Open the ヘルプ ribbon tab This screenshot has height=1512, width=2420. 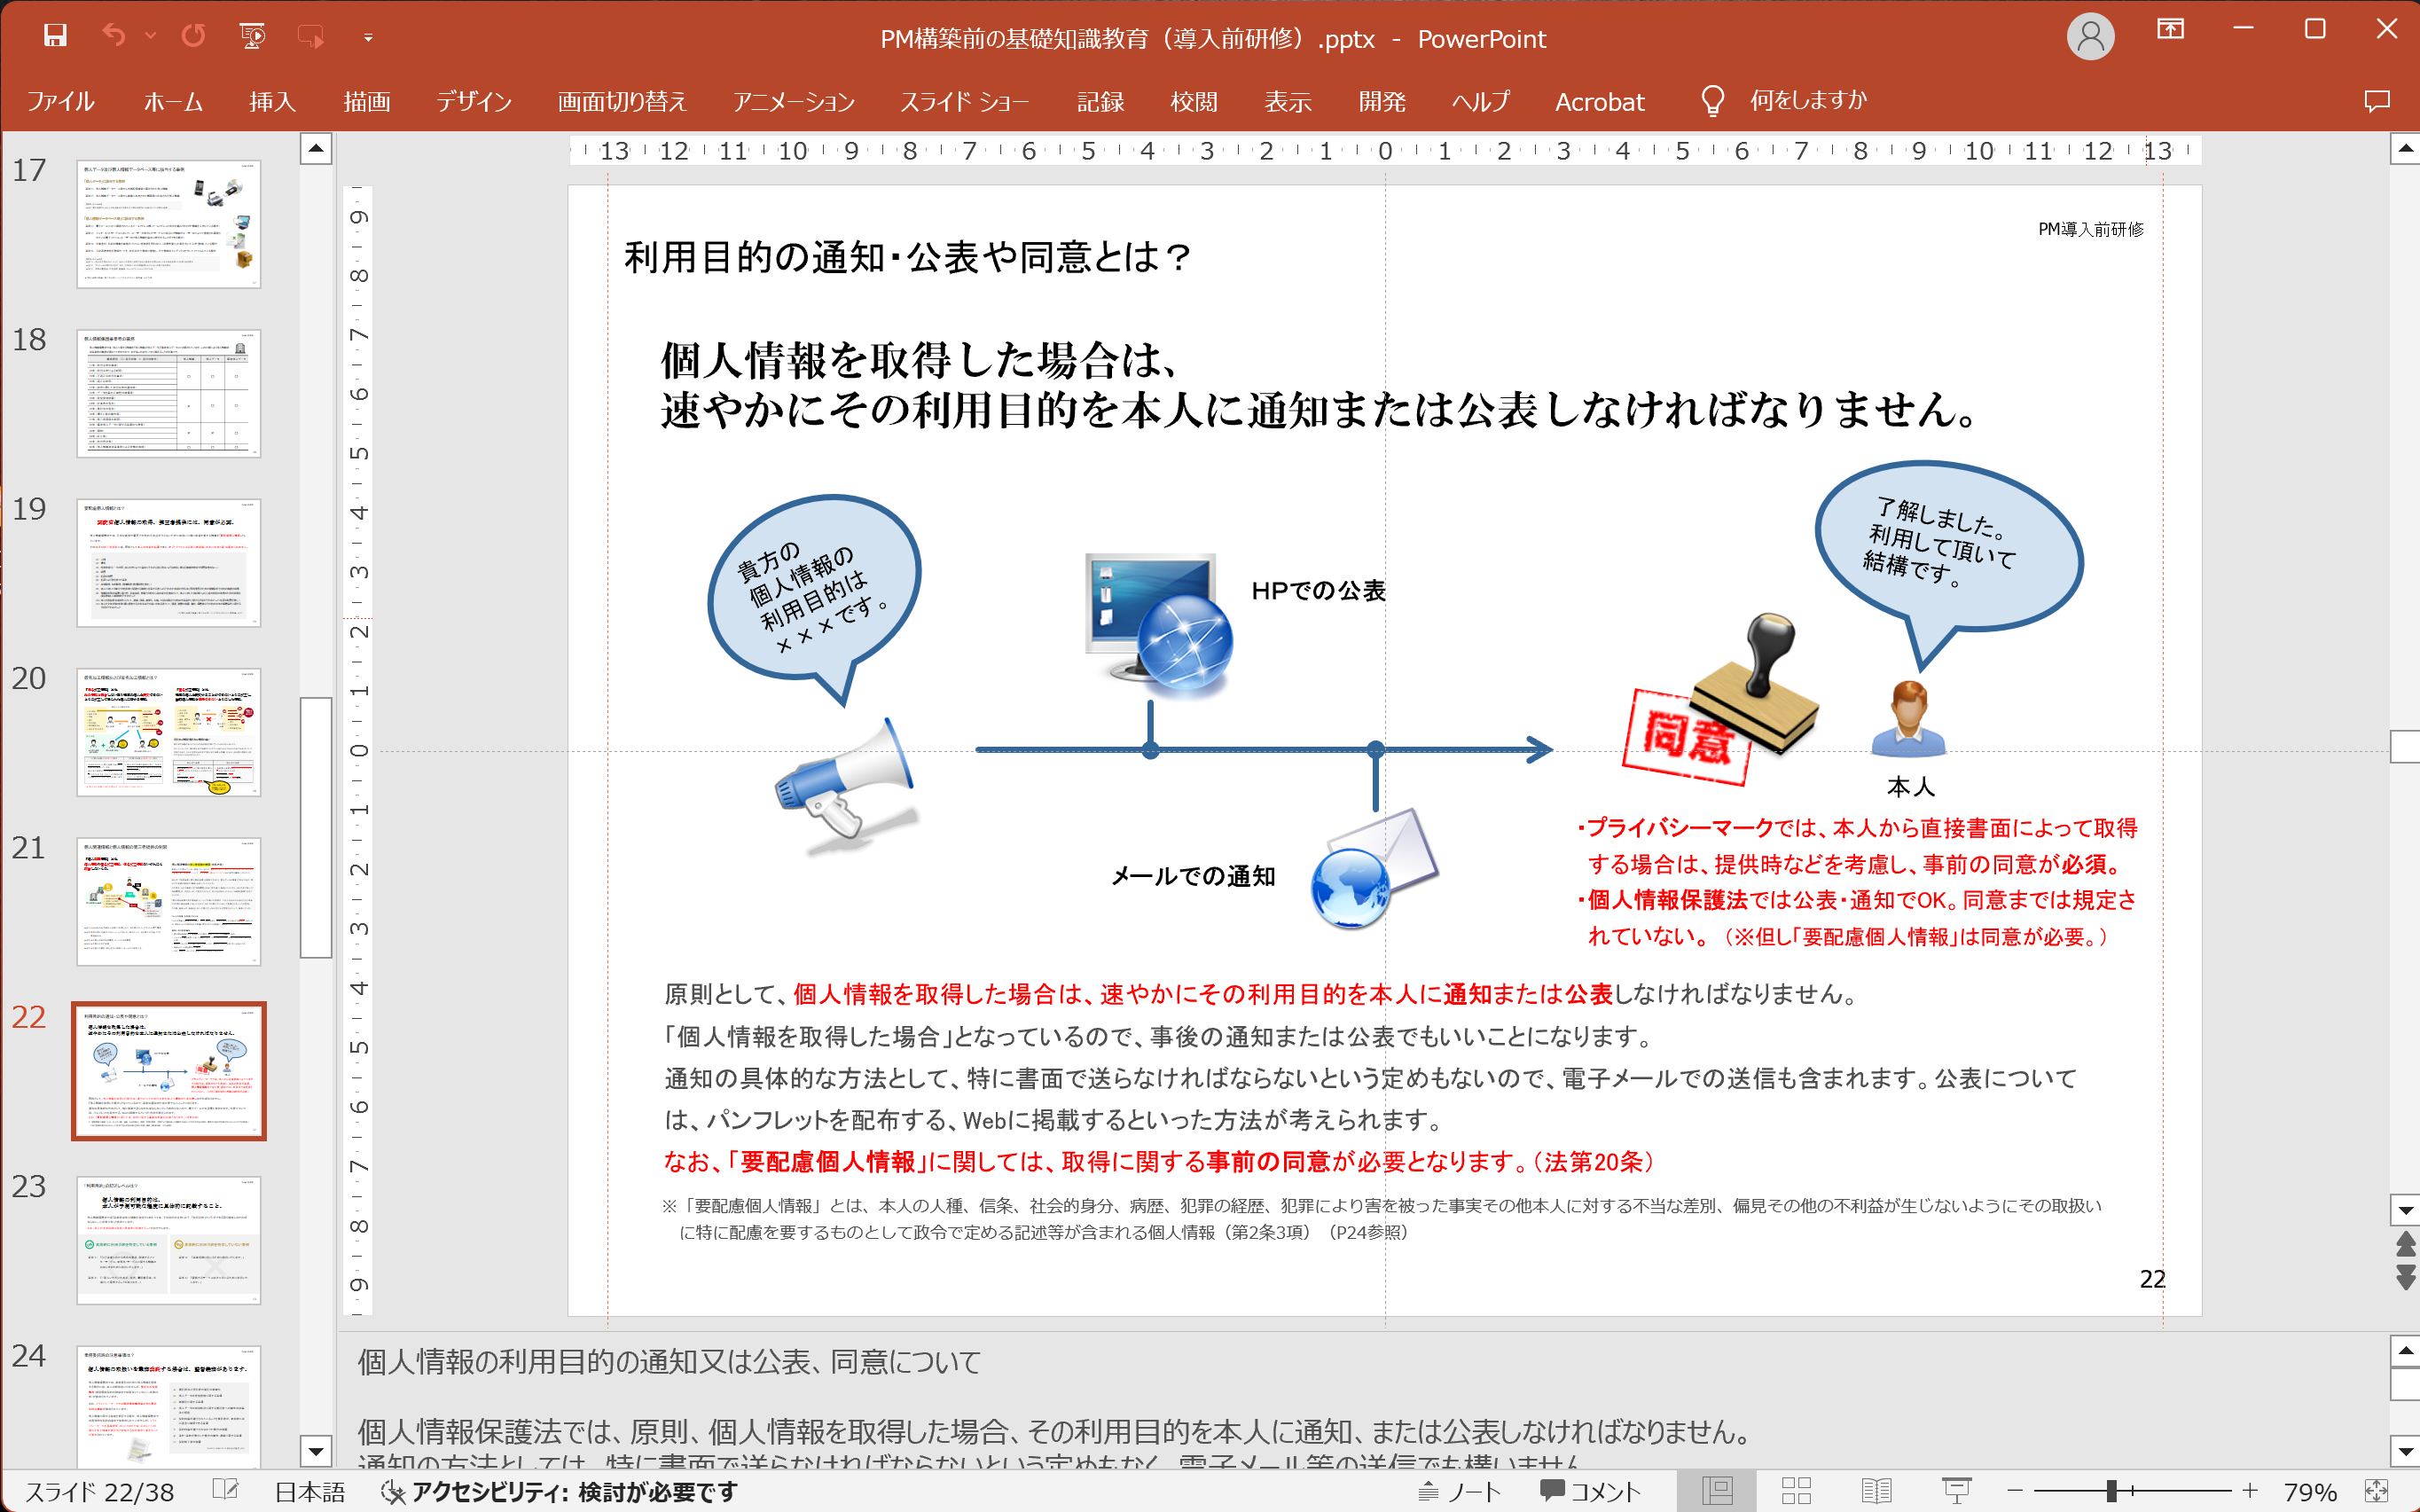tap(1481, 101)
